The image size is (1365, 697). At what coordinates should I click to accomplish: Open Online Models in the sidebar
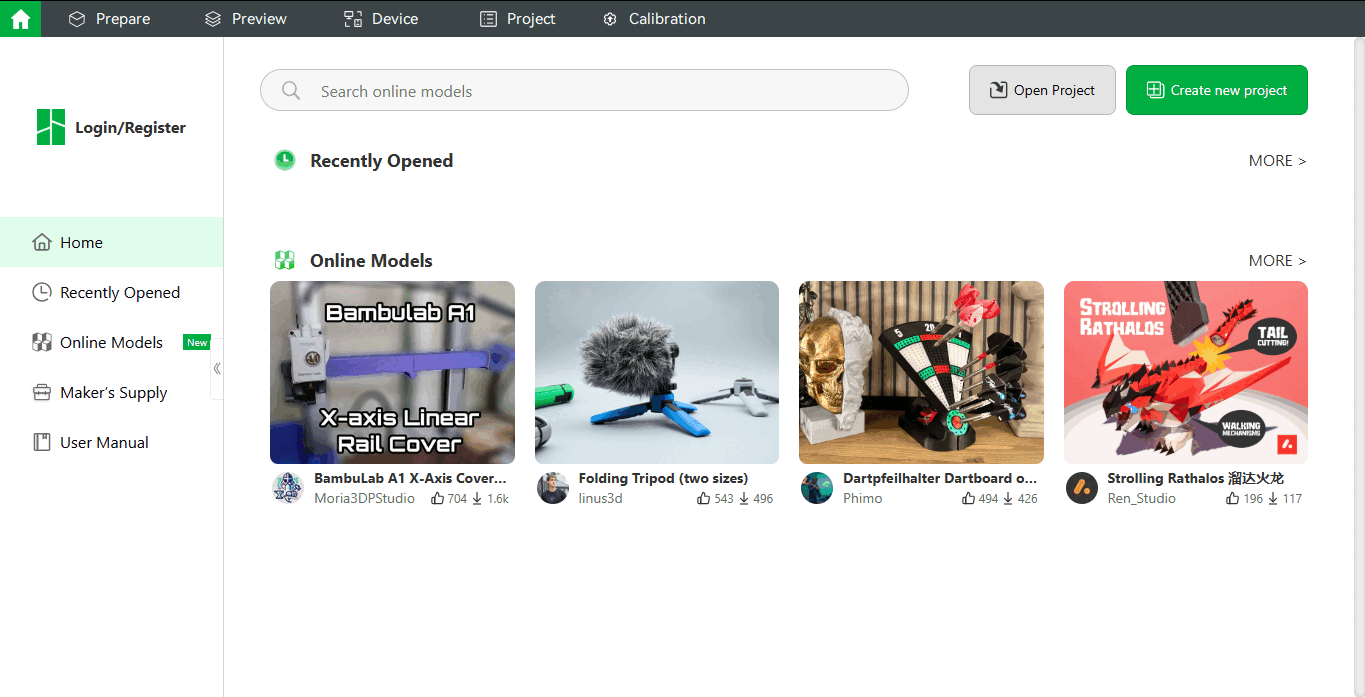112,342
